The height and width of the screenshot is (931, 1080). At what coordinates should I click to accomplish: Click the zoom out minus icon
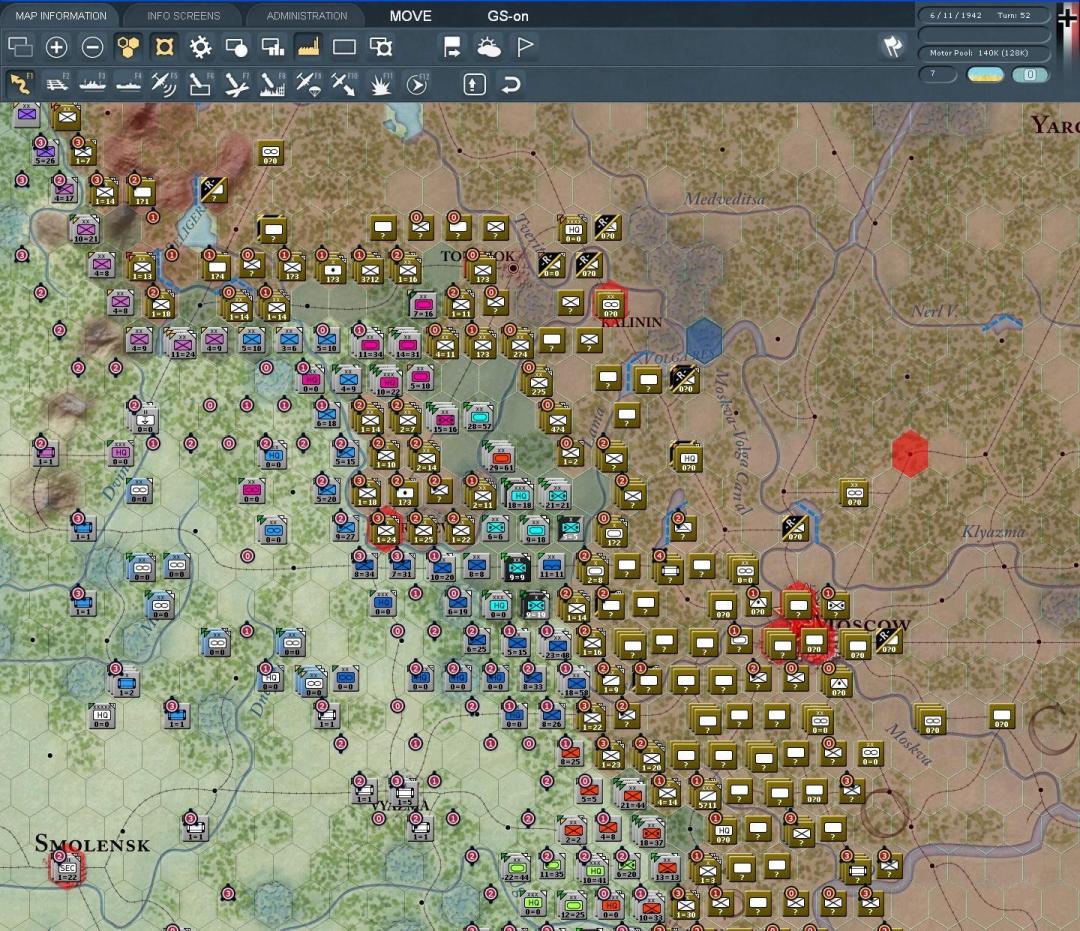click(x=92, y=47)
